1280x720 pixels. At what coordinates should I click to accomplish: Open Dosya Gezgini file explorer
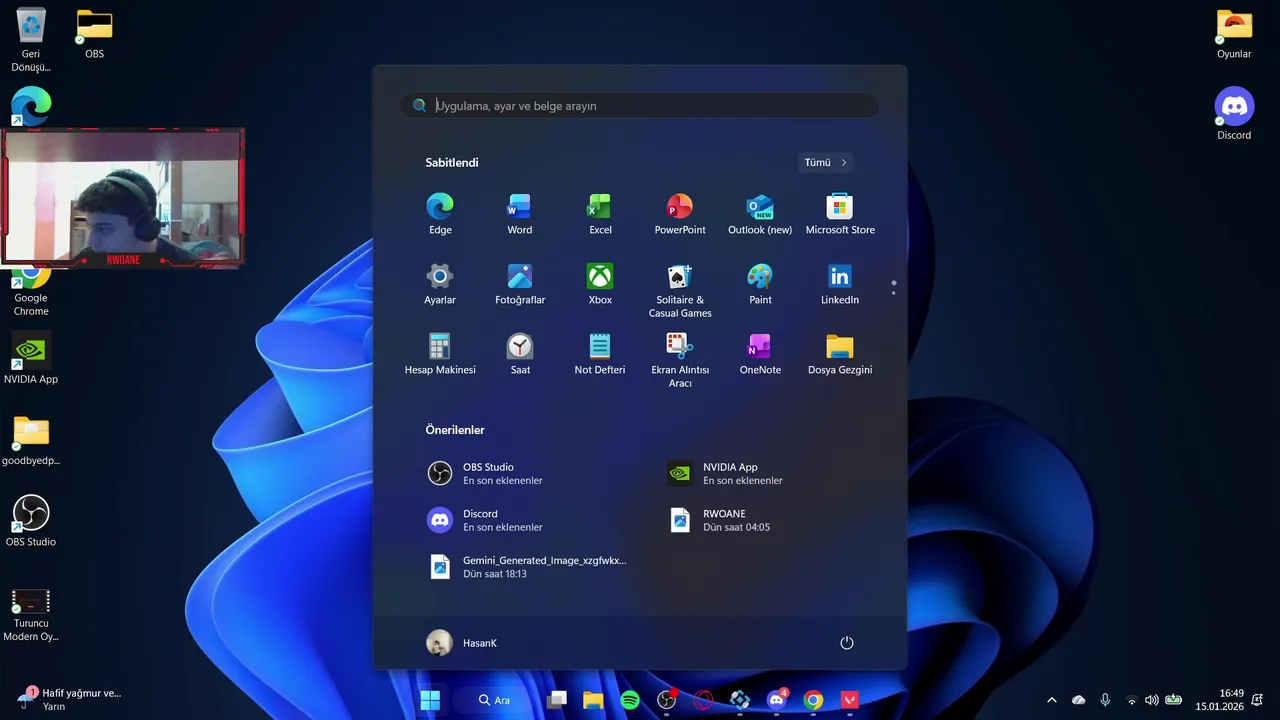click(840, 355)
